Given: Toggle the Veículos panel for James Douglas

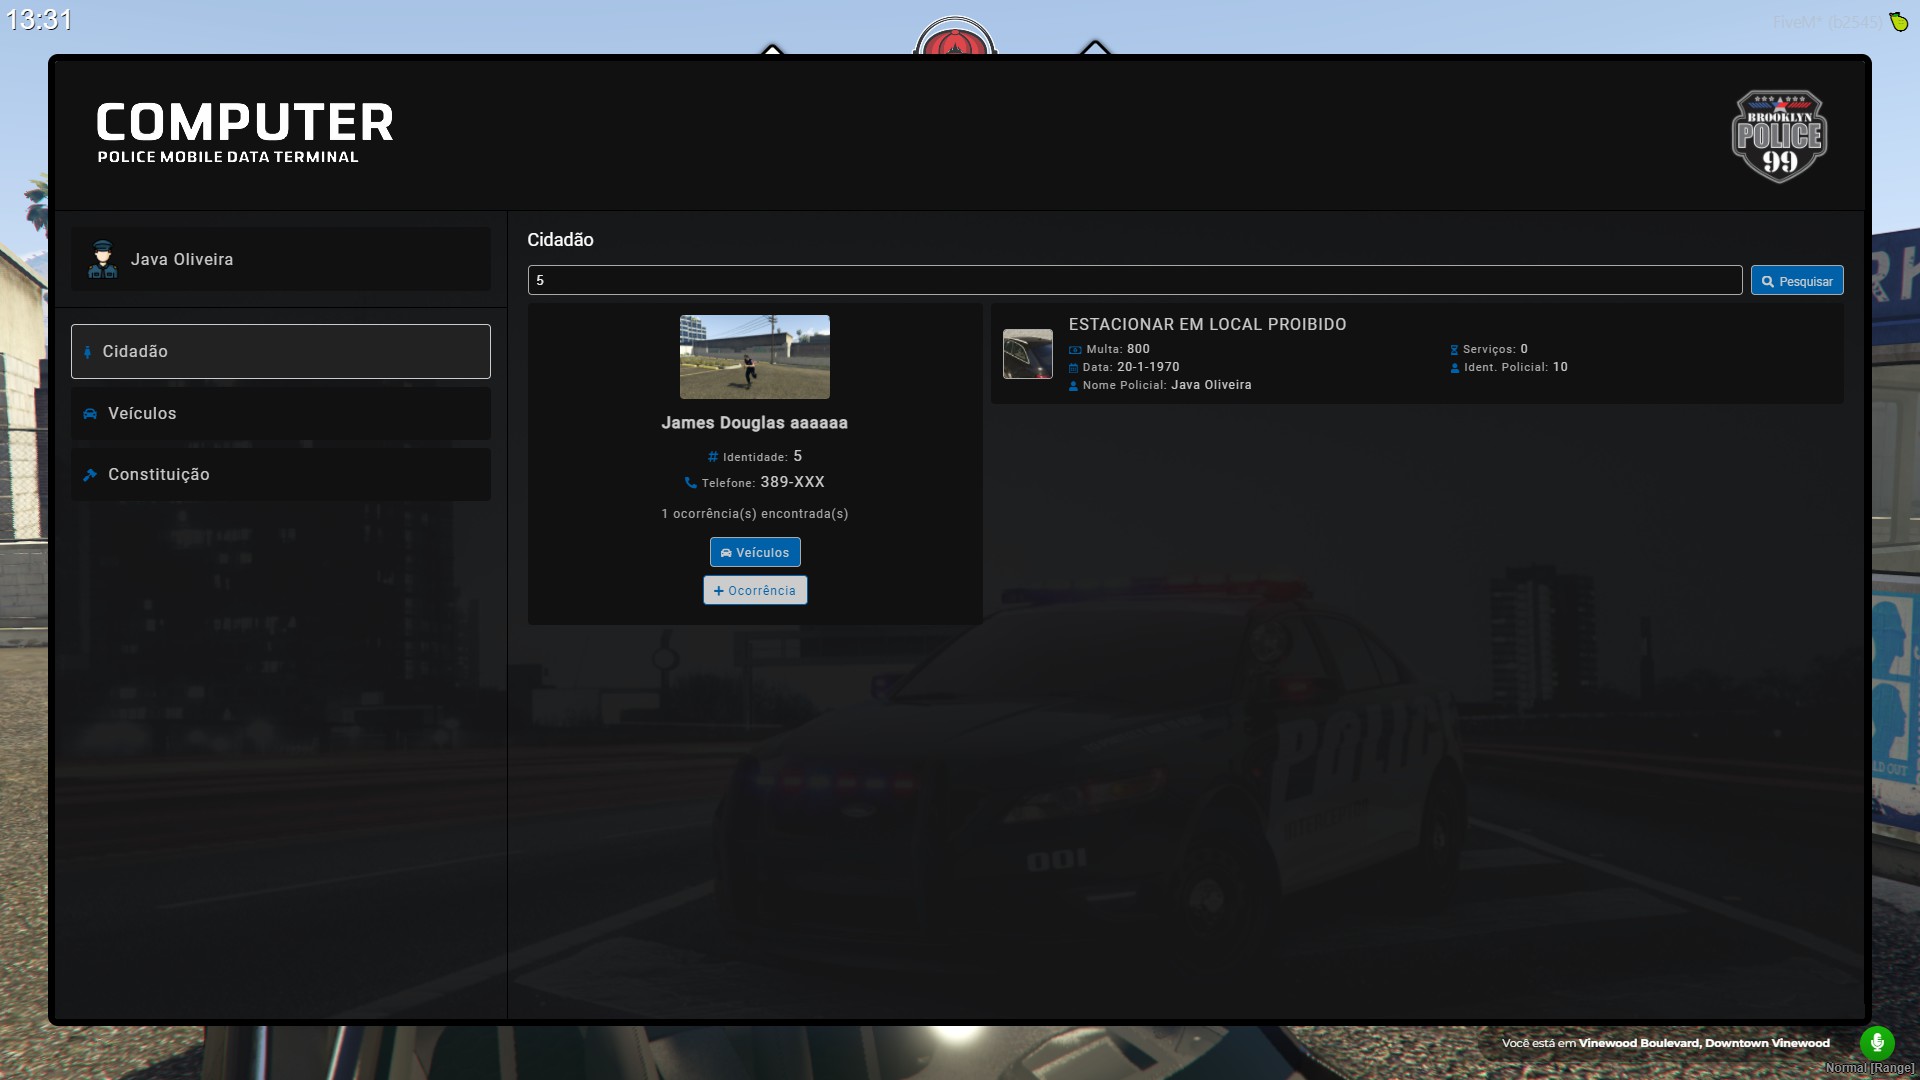Looking at the screenshot, I should click(753, 551).
